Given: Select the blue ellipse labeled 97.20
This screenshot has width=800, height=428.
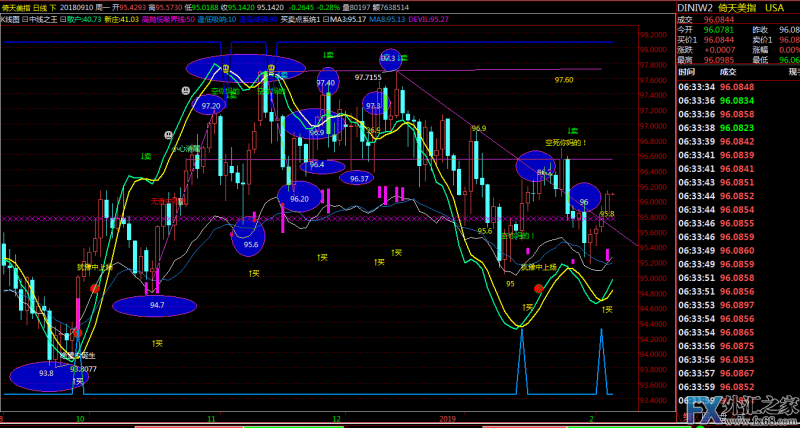Looking at the screenshot, I should tap(211, 104).
